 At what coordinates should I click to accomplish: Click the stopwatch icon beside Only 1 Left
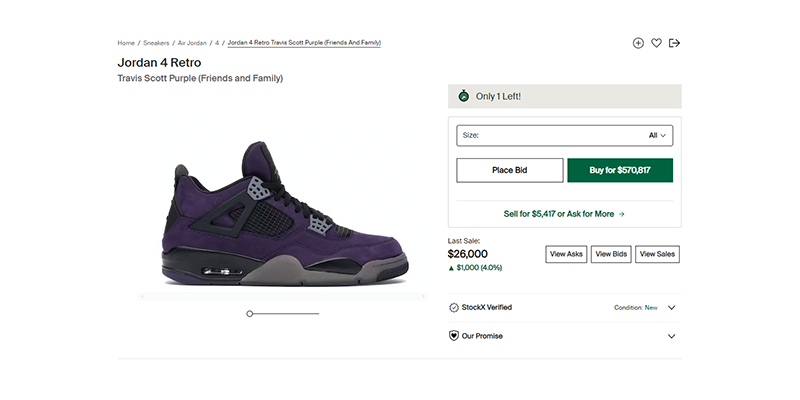463,97
